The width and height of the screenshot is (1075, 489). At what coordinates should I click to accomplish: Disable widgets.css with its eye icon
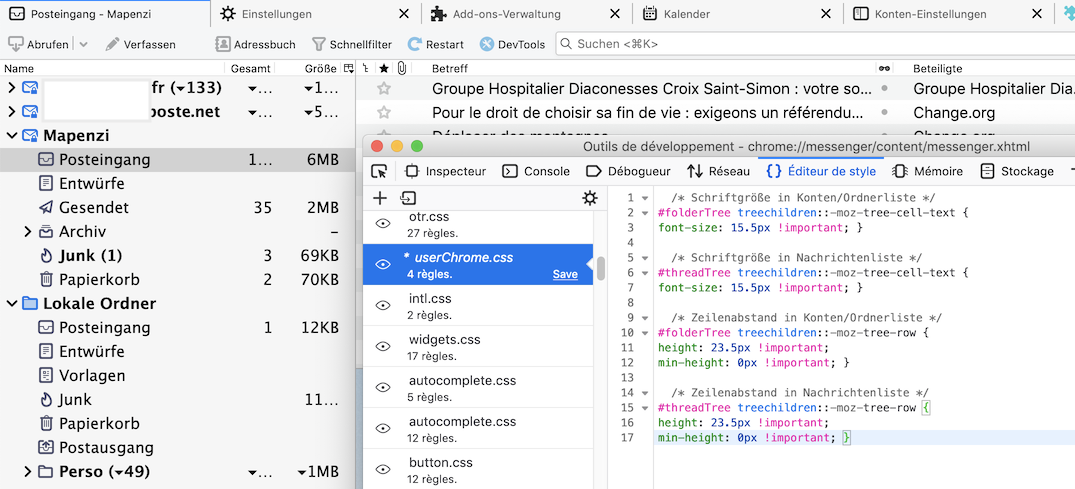(382, 347)
